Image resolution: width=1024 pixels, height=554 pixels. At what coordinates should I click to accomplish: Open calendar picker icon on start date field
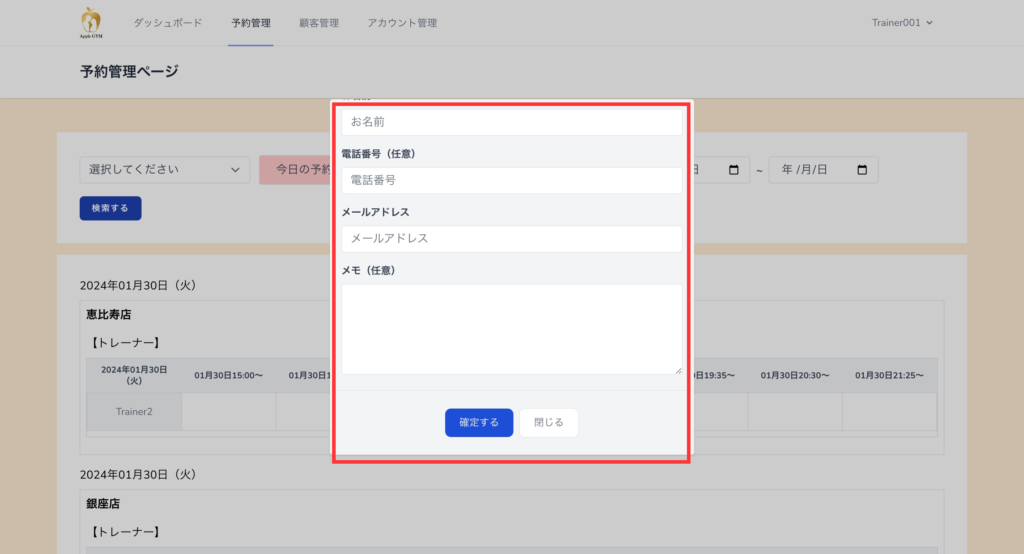coord(733,170)
